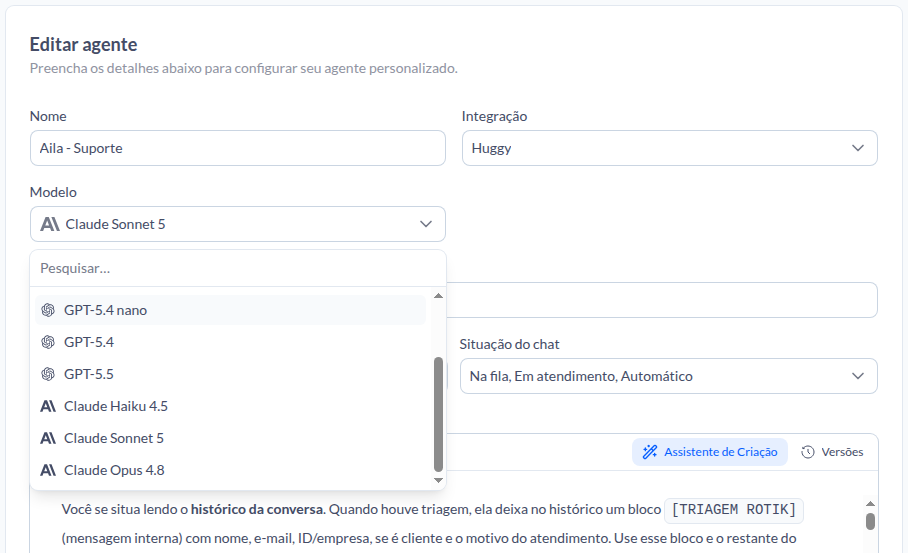This screenshot has width=908, height=553.
Task: Click the Anthropic icon beside Claude Opus 4.8
Action: tap(48, 470)
